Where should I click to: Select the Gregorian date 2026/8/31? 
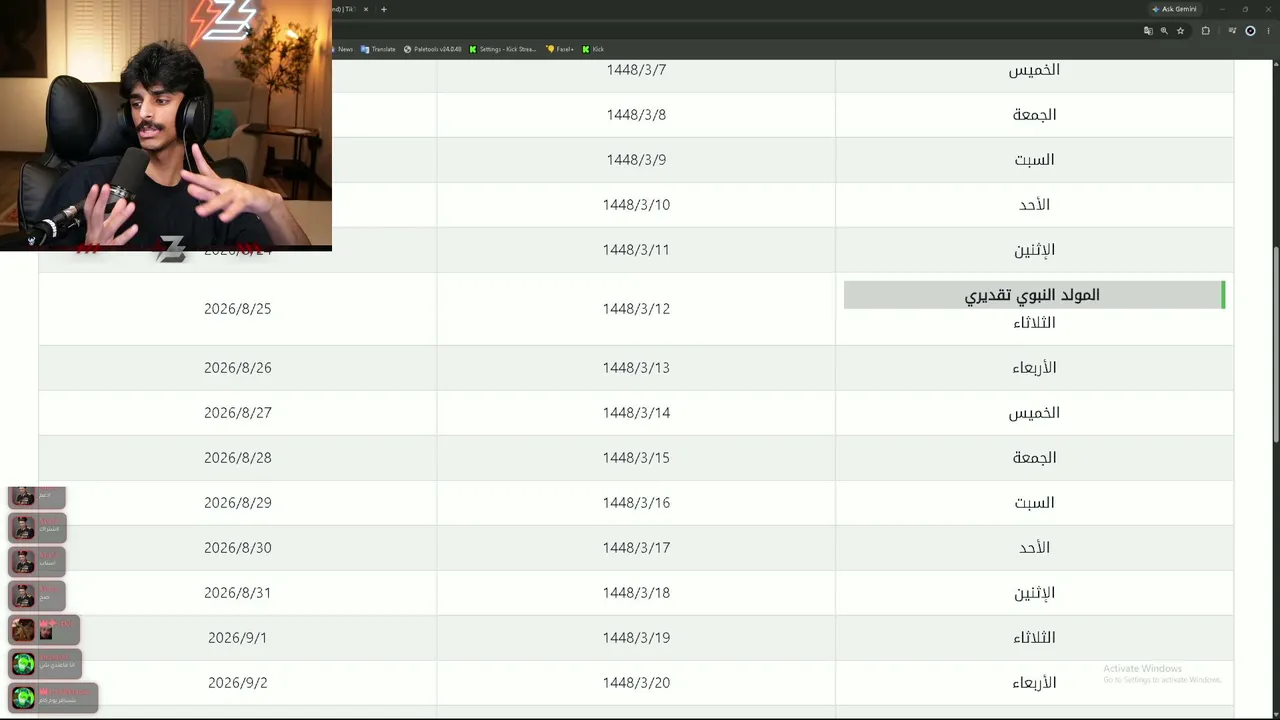(237, 593)
